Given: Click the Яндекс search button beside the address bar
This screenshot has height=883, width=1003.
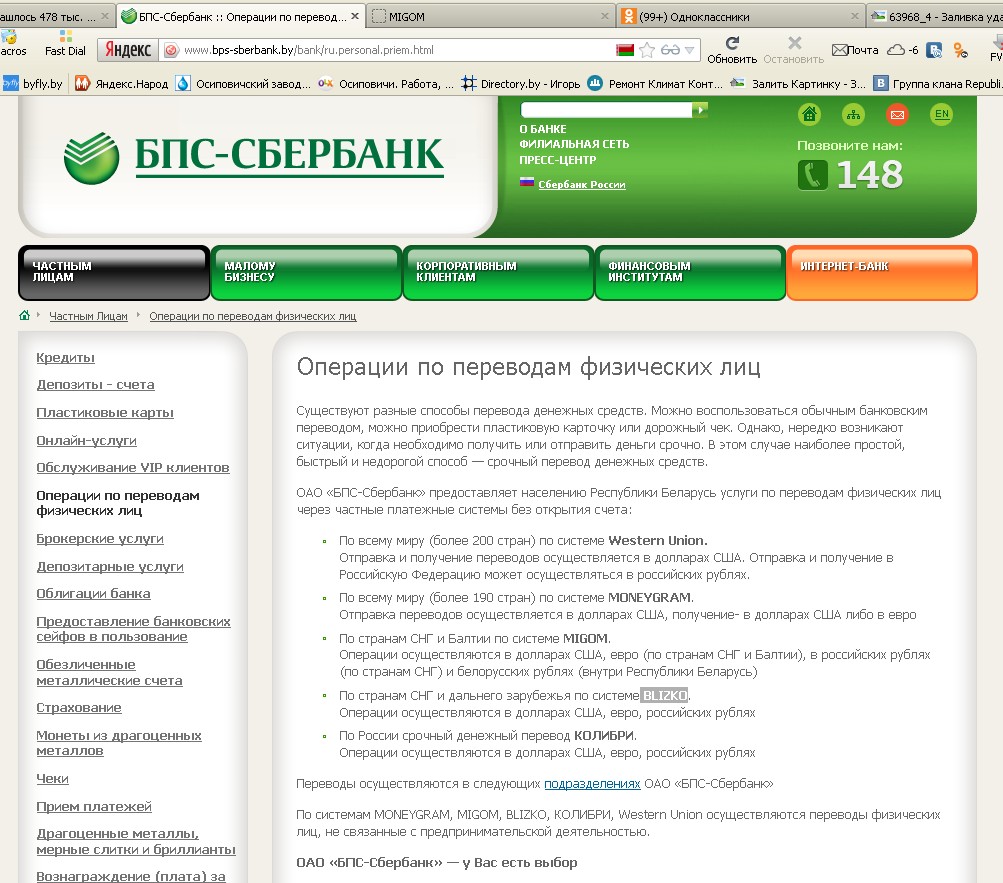Looking at the screenshot, I should 128,50.
